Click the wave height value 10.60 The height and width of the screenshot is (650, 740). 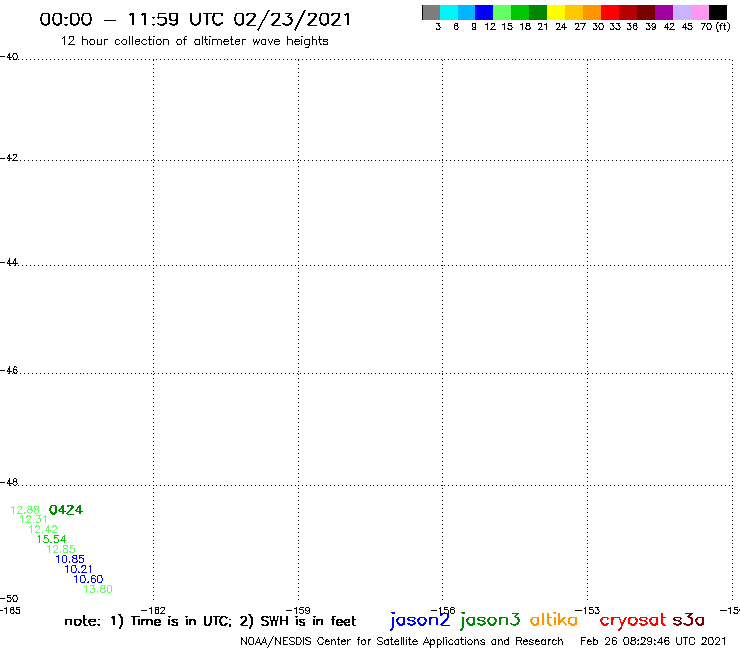(88, 579)
